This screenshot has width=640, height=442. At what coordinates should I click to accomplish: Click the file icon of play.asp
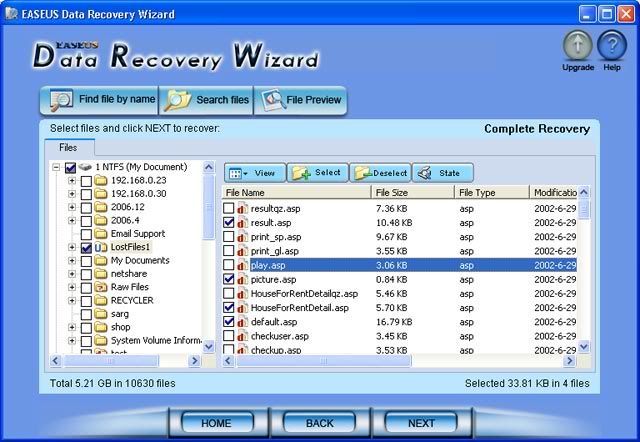[x=242, y=265]
